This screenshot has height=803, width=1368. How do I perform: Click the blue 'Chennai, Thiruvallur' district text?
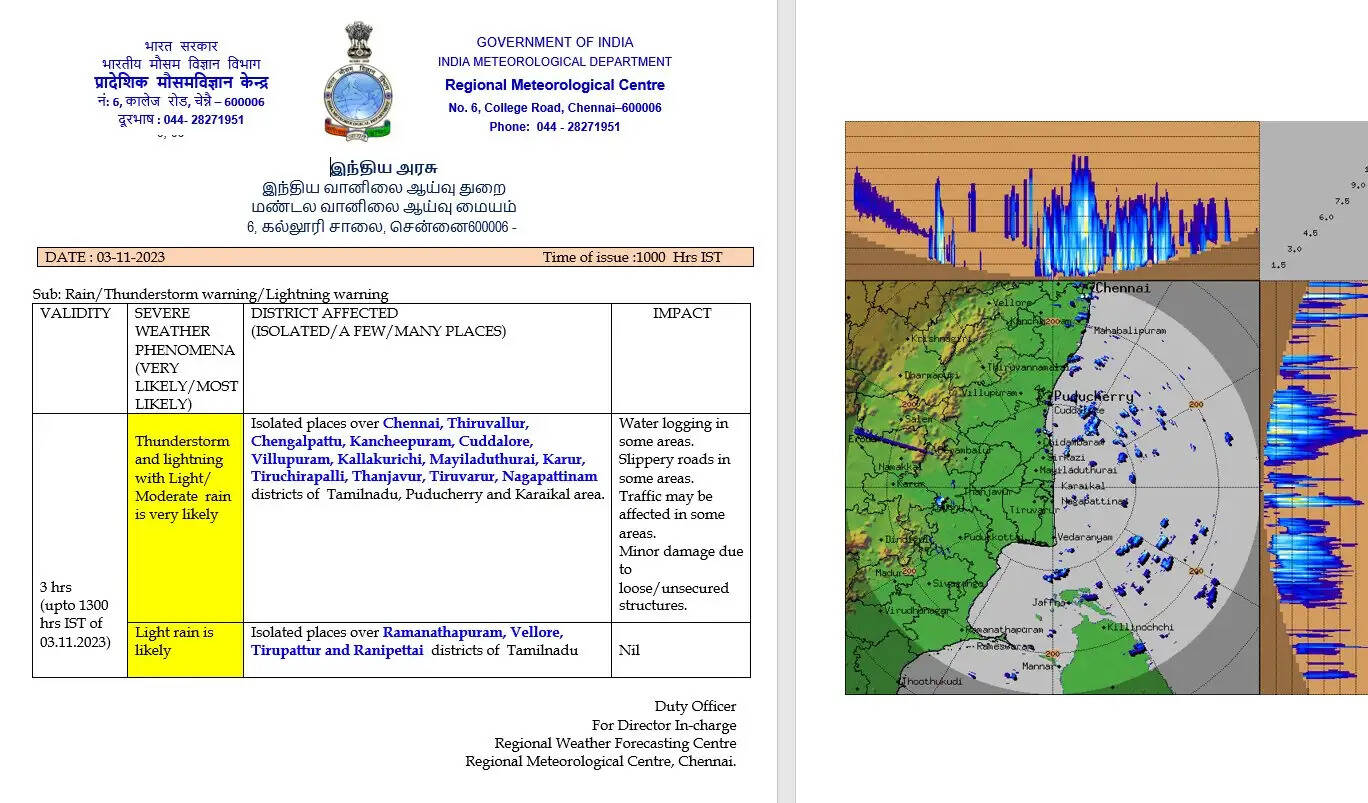click(455, 423)
